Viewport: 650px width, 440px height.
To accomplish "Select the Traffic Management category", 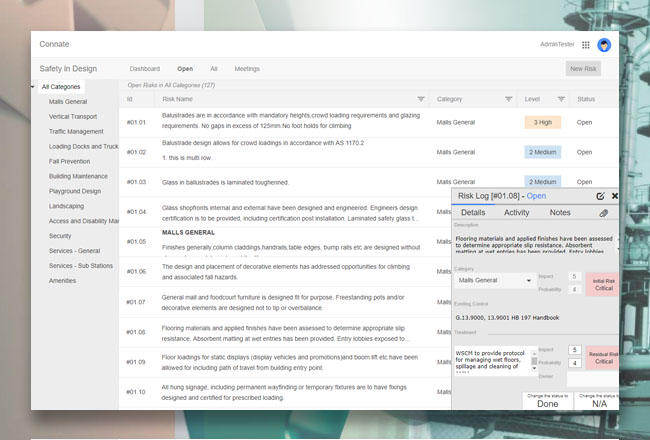I will tap(76, 131).
